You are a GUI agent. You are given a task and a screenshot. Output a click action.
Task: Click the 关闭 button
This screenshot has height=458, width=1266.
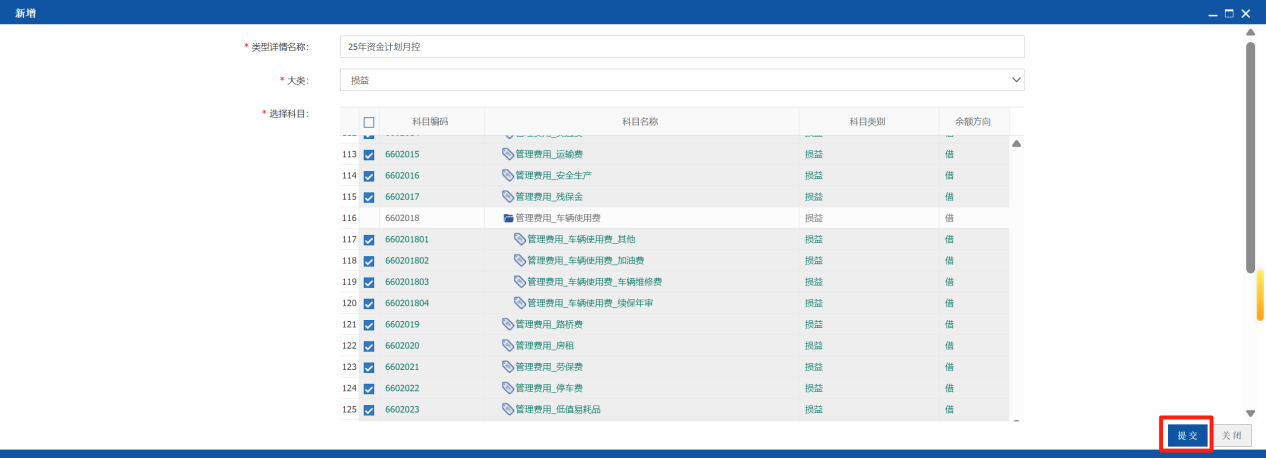[1231, 435]
